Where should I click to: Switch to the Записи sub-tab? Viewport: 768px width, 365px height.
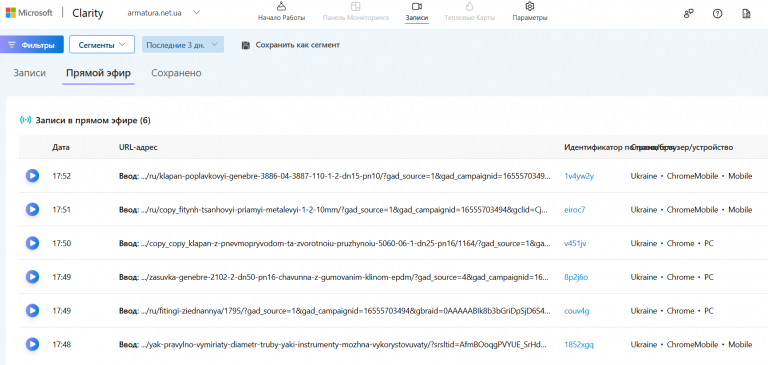[29, 73]
